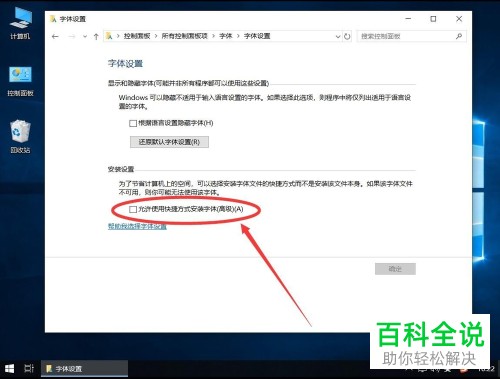The image size is (500, 379).
Task: Refresh the current page
Action: click(x=347, y=36)
